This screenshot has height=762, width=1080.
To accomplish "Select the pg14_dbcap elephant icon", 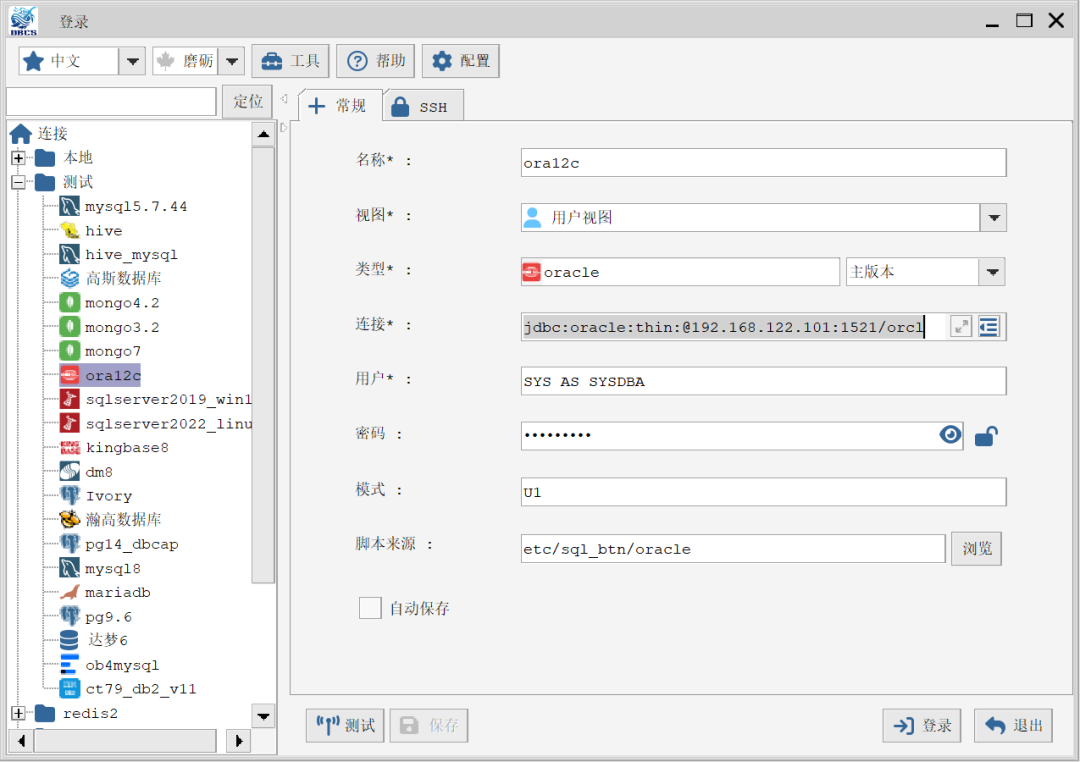I will (x=70, y=544).
